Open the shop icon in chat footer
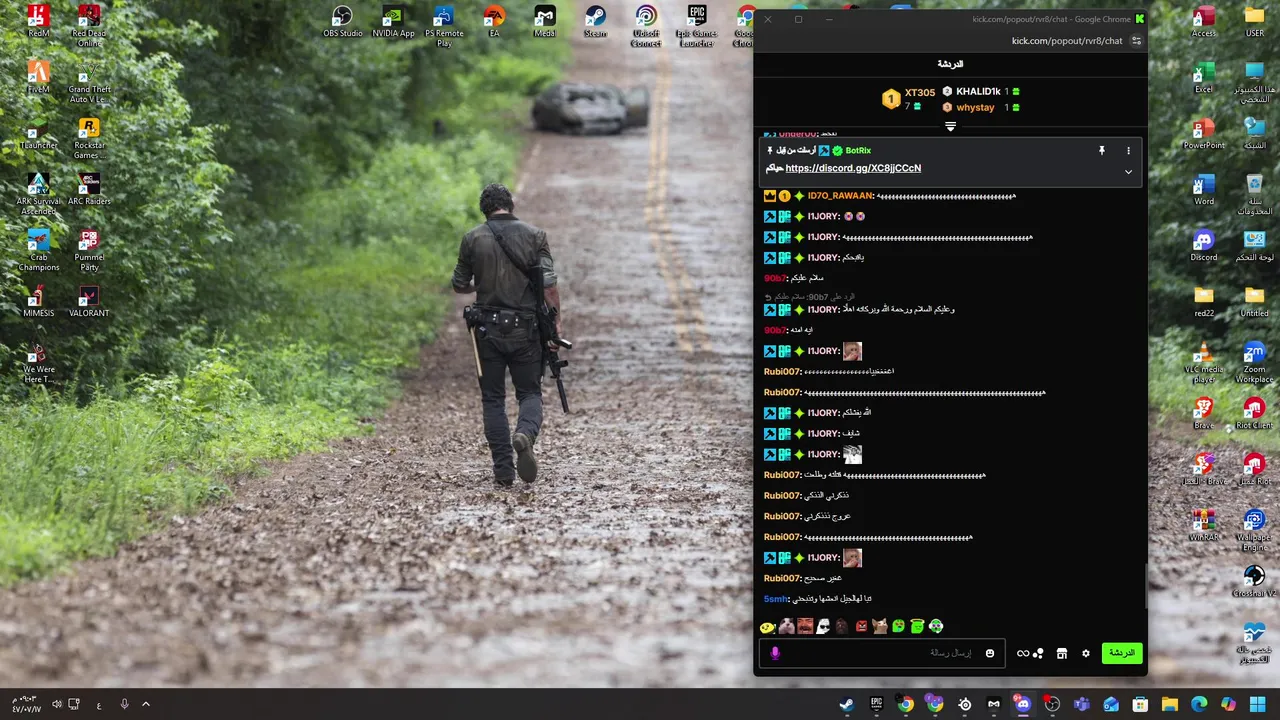The image size is (1280, 720). 1062,653
